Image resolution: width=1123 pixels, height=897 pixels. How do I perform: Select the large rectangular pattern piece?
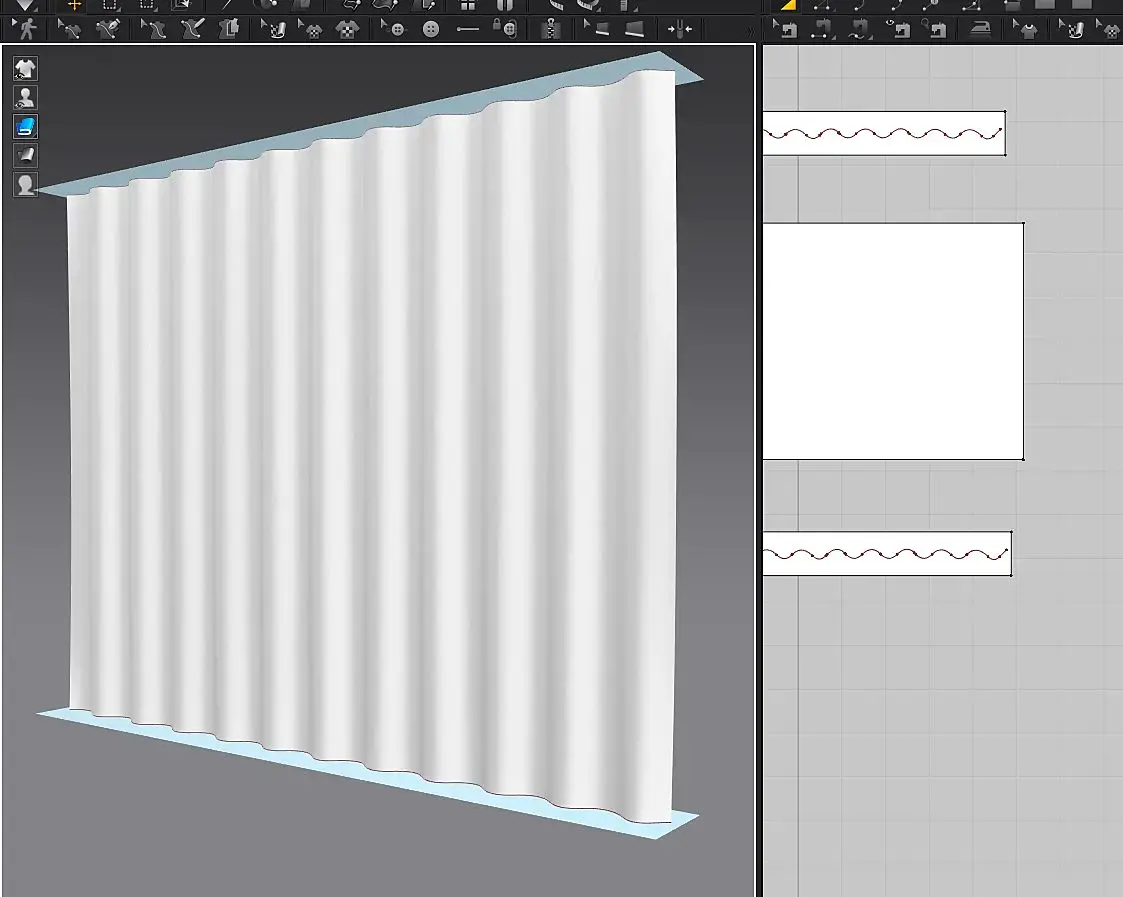(x=893, y=341)
